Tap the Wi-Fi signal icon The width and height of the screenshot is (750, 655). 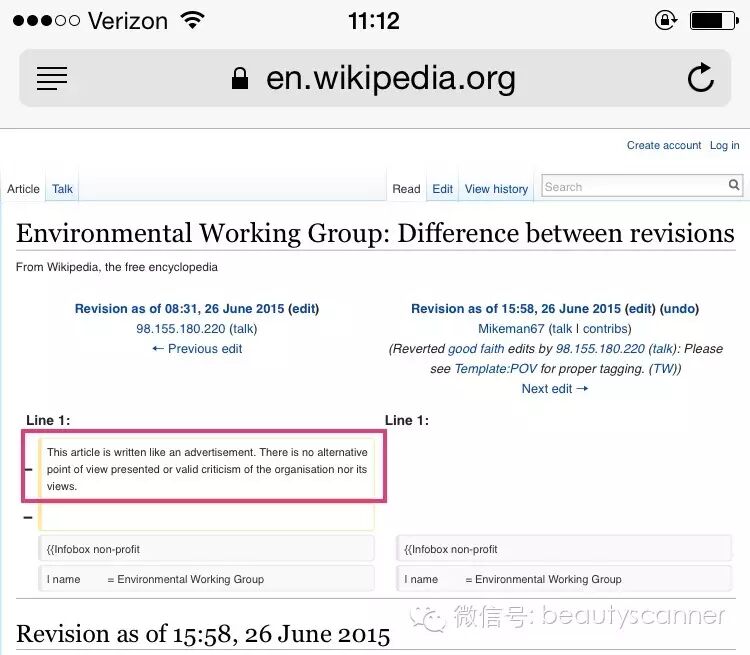[x=192, y=19]
